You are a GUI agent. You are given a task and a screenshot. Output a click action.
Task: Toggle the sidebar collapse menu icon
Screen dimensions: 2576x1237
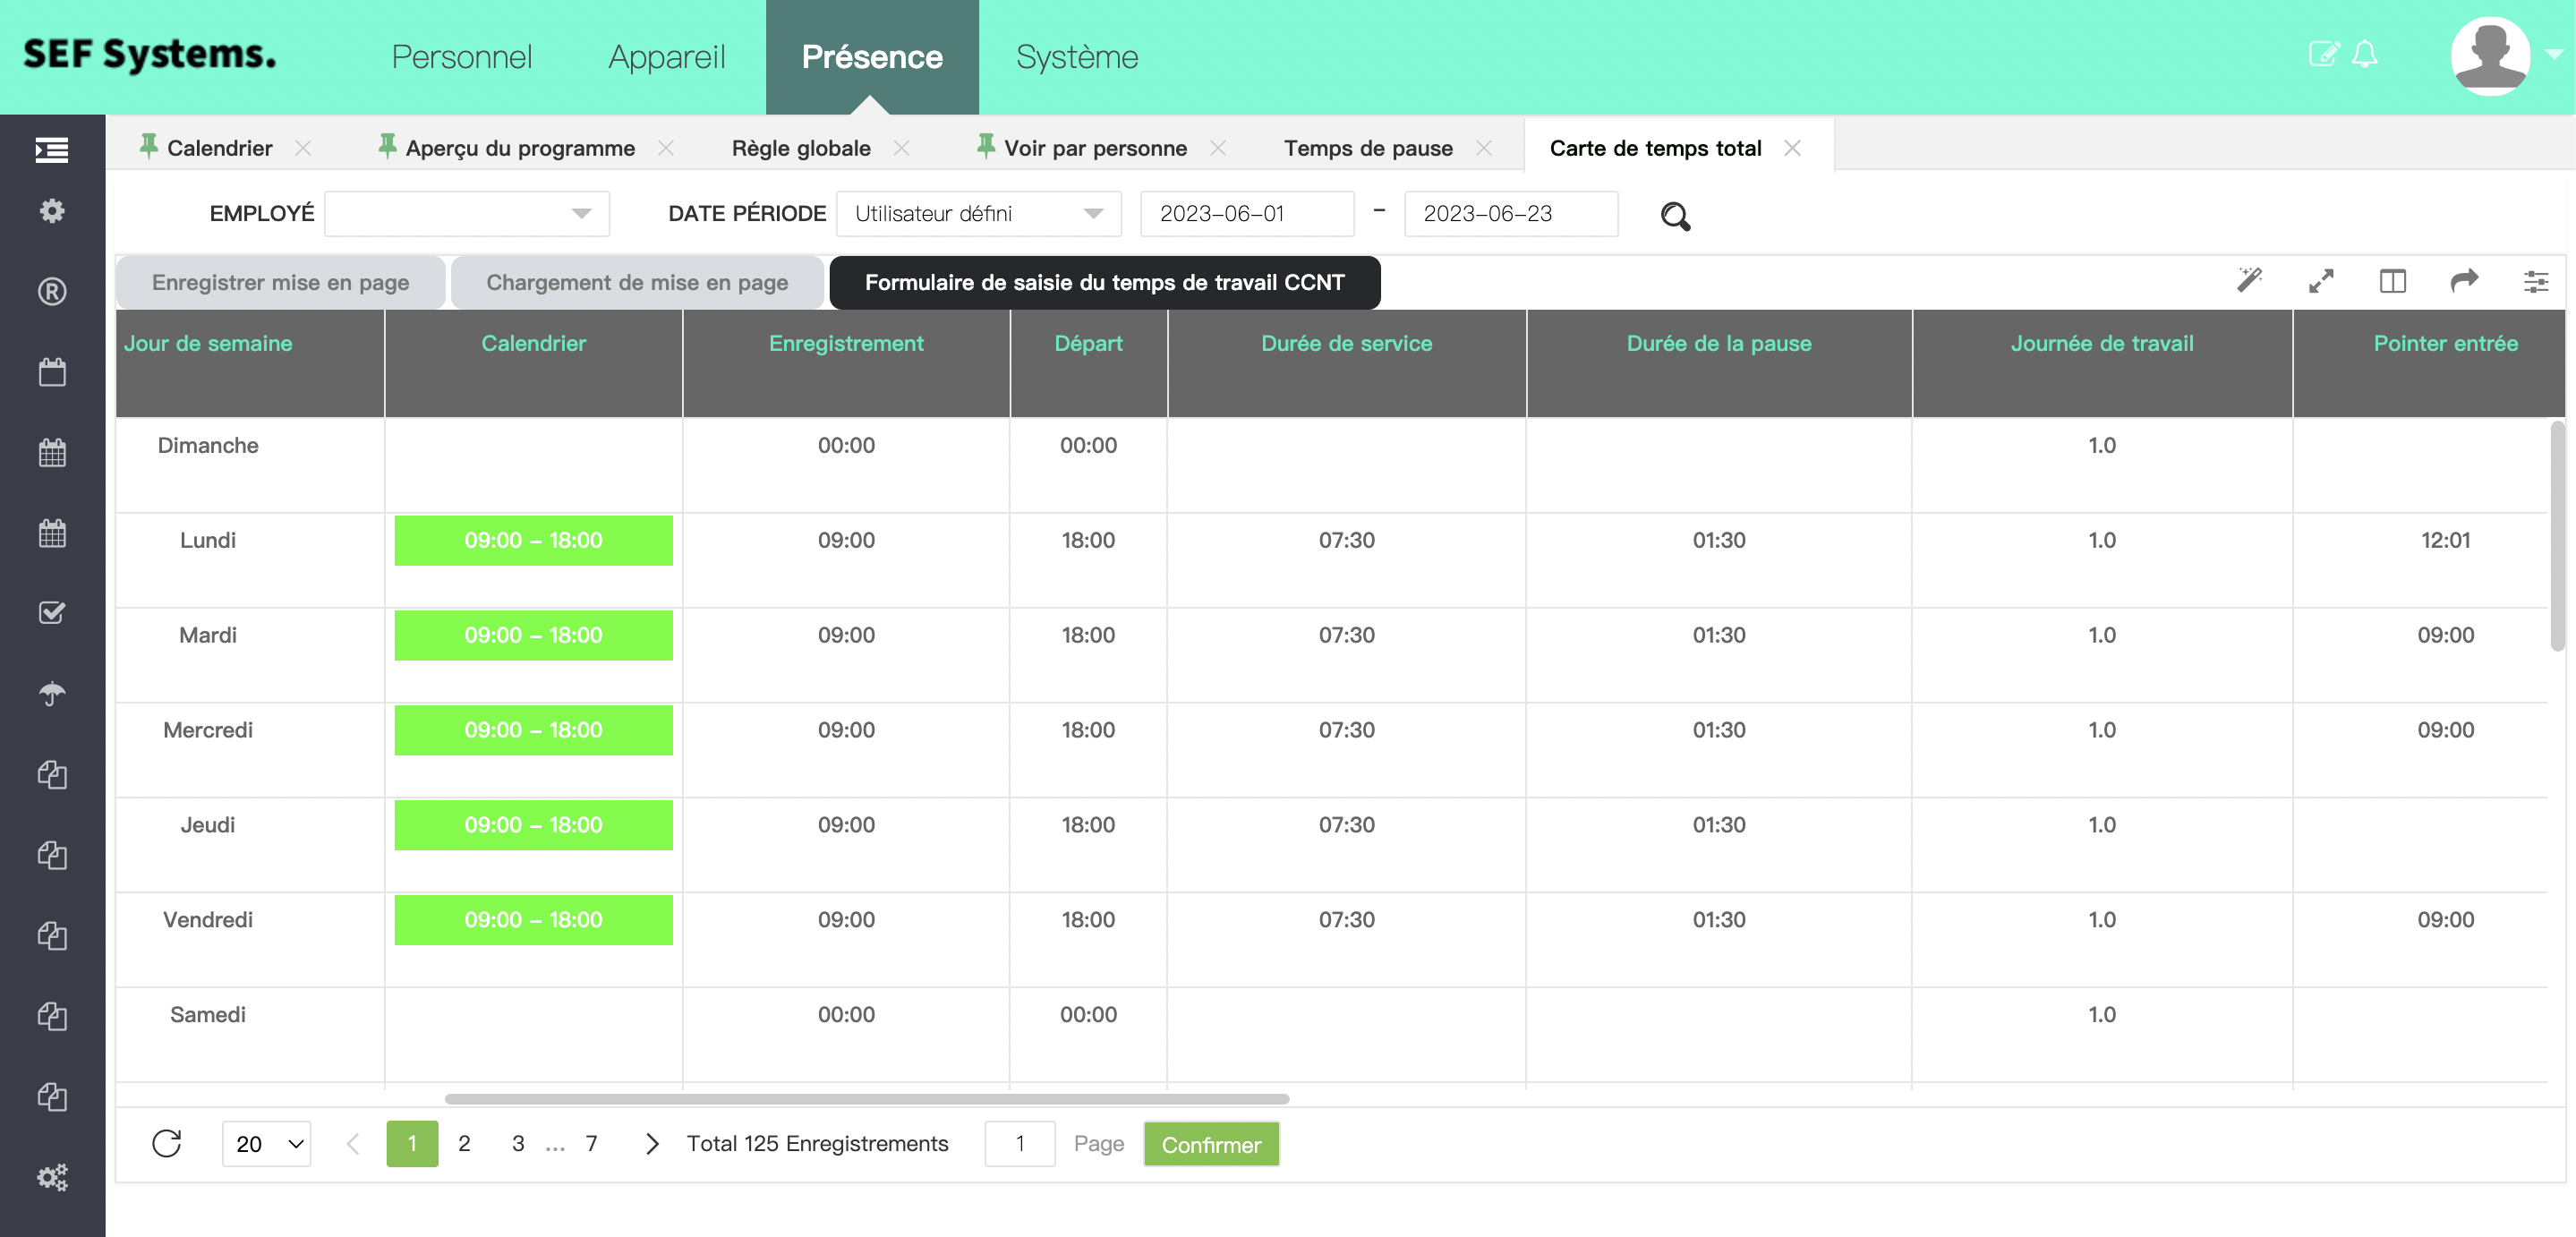(52, 150)
